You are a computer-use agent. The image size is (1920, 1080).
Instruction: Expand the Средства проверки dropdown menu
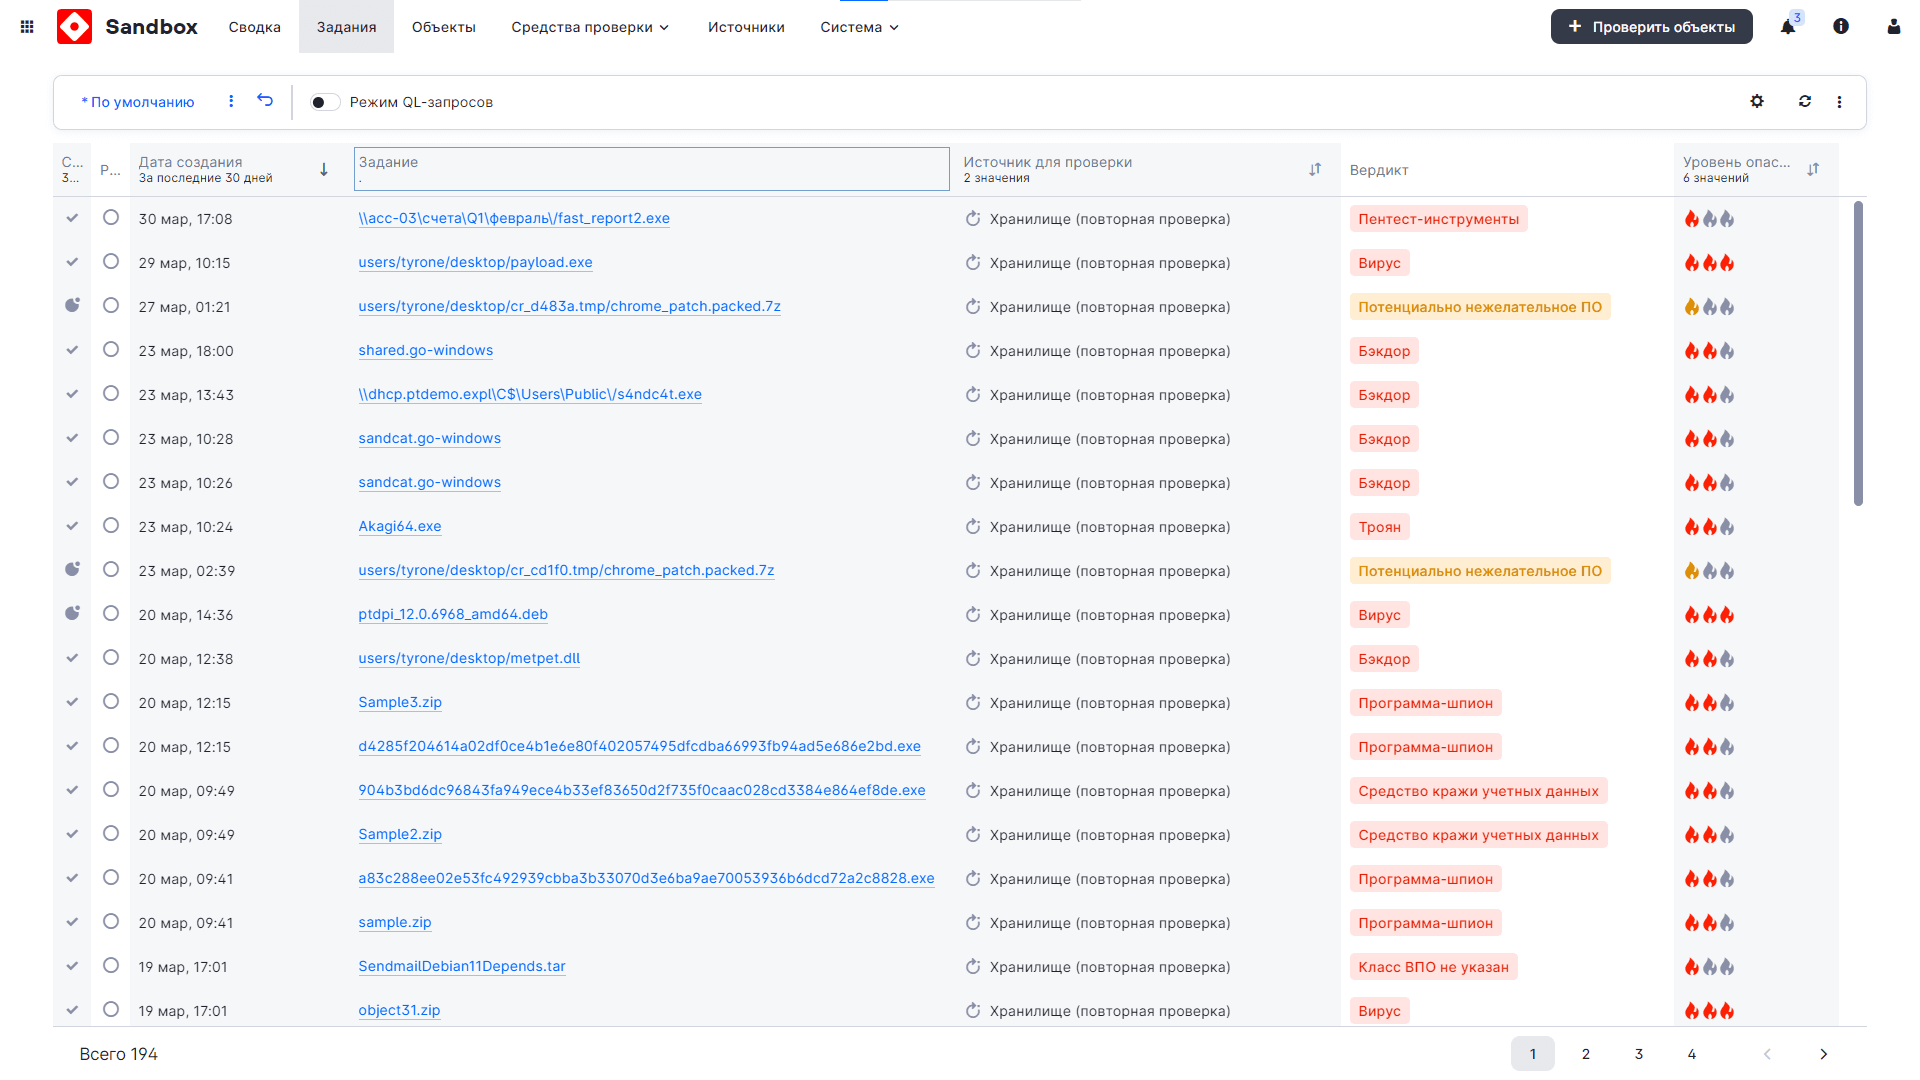(590, 27)
